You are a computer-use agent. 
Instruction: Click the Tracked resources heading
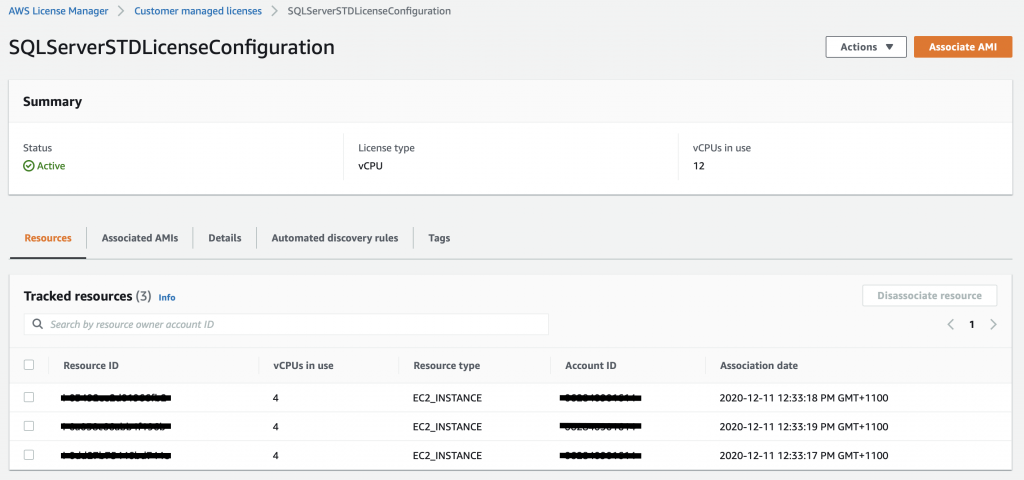coord(78,296)
